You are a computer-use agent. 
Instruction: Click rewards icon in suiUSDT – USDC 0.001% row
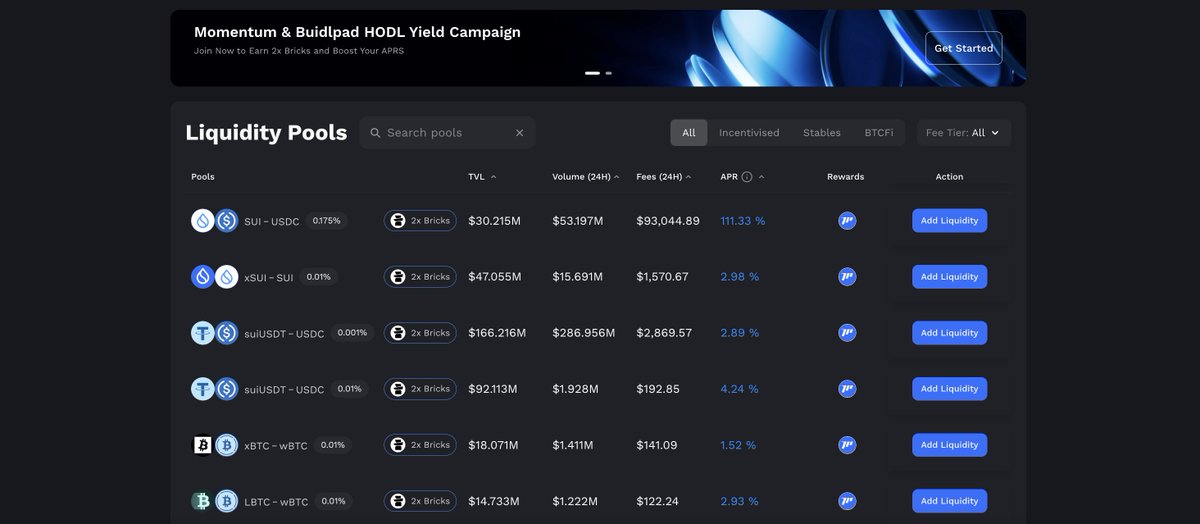[x=847, y=333]
